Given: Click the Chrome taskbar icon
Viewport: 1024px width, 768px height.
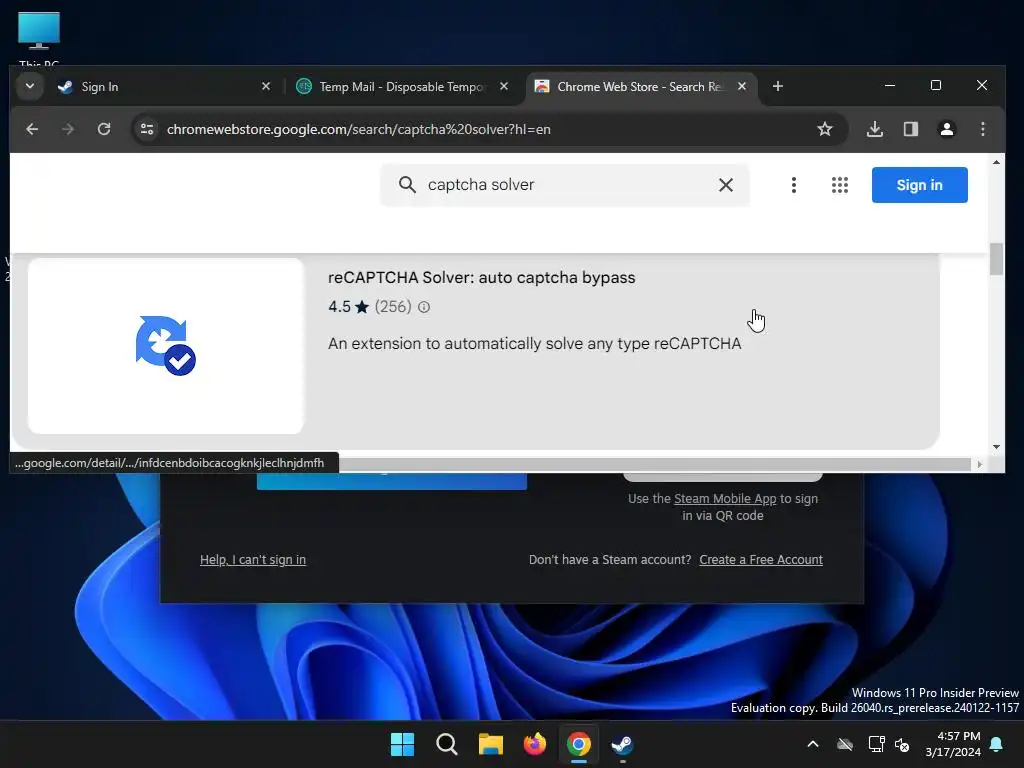Looking at the screenshot, I should [x=579, y=744].
